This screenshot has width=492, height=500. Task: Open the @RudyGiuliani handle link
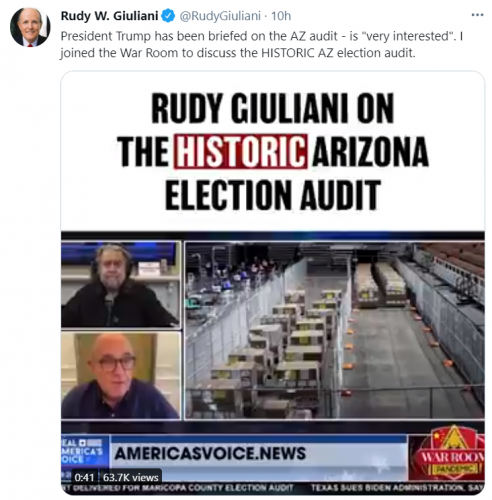coord(220,16)
